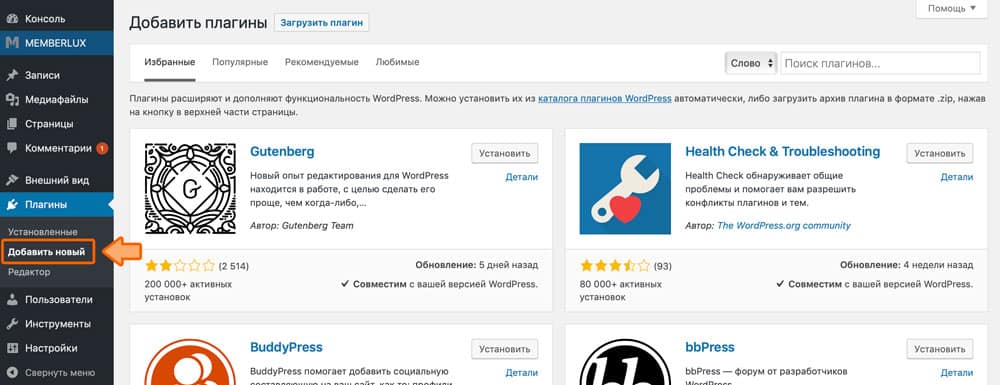
Task: Open The WordPress.org community author link
Action: click(784, 226)
